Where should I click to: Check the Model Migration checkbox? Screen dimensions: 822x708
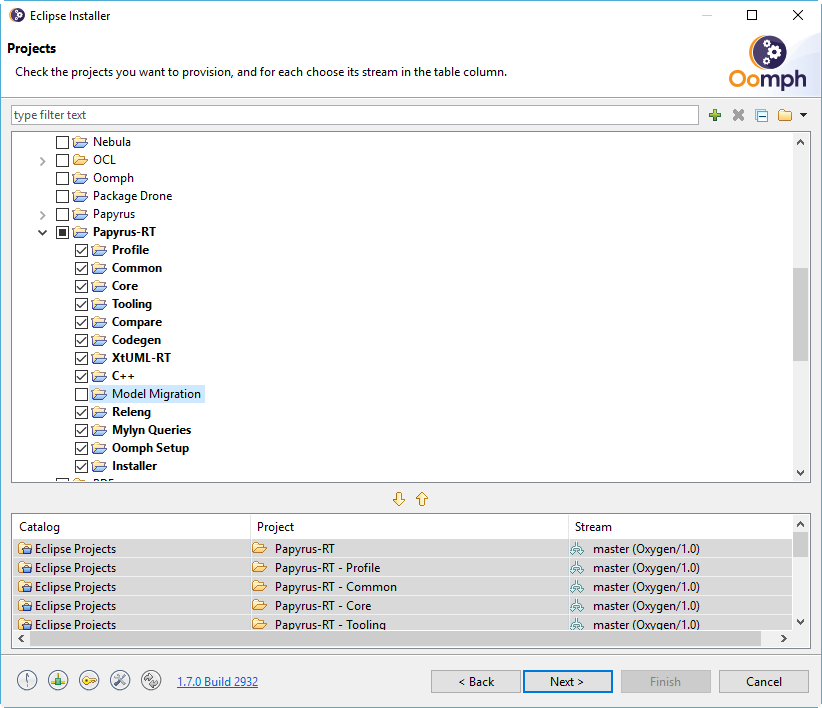pos(81,394)
